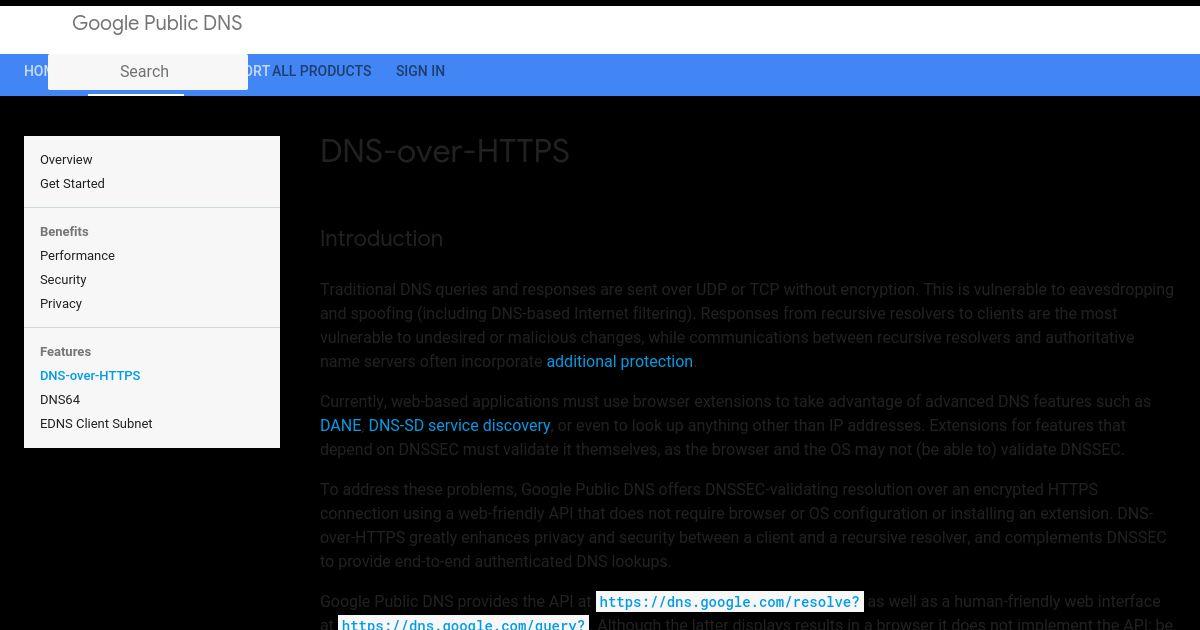Follow the DNS-SD service discovery link
Screen dimensions: 1200x630
459,425
